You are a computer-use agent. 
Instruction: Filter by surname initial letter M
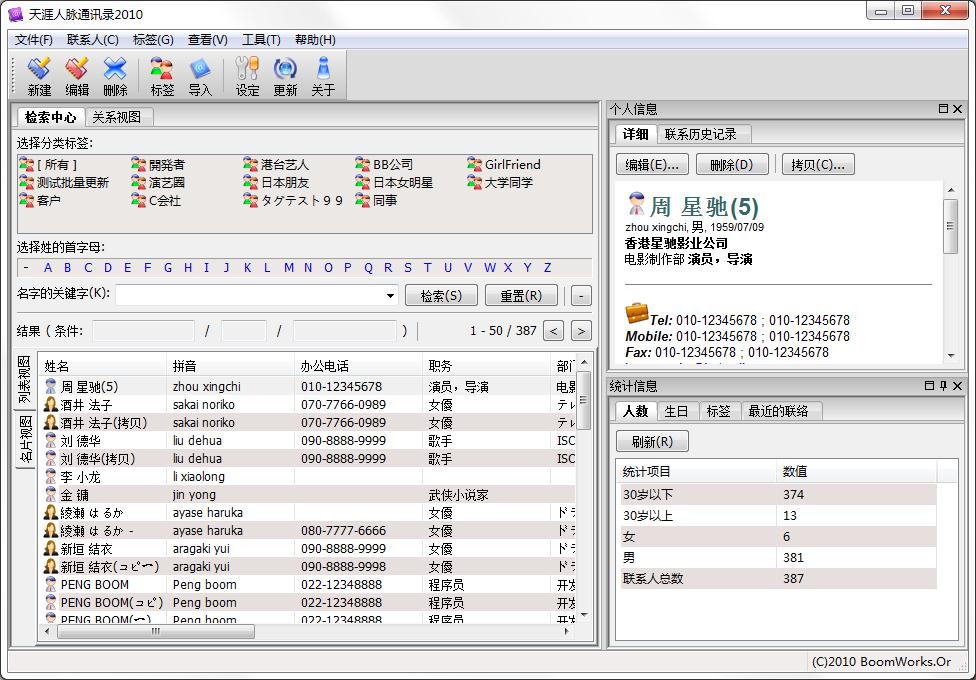[x=288, y=268]
